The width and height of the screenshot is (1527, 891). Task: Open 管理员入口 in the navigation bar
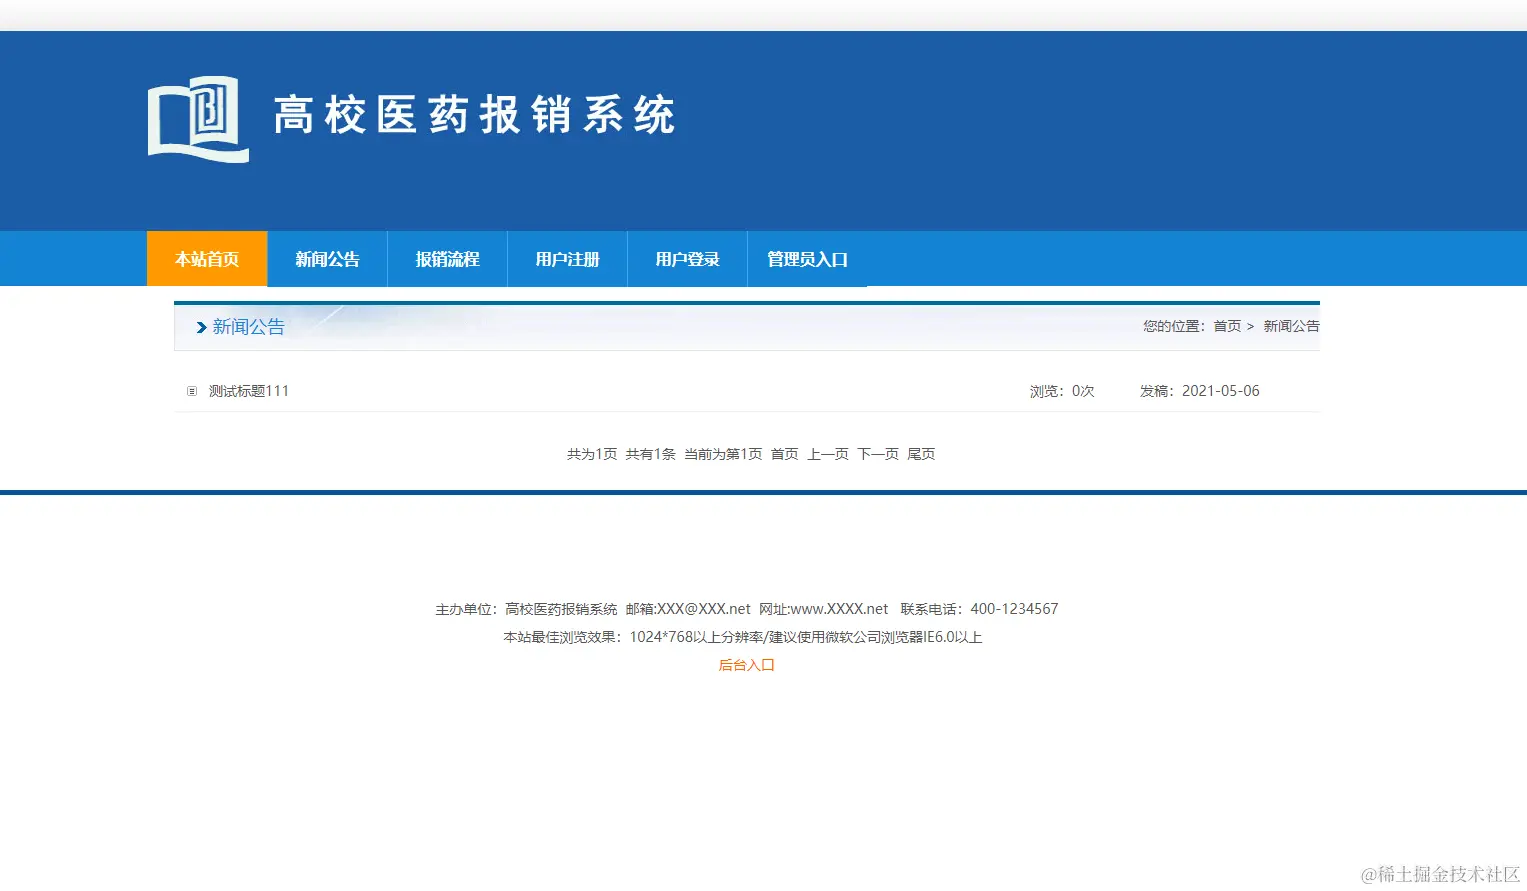pos(807,259)
